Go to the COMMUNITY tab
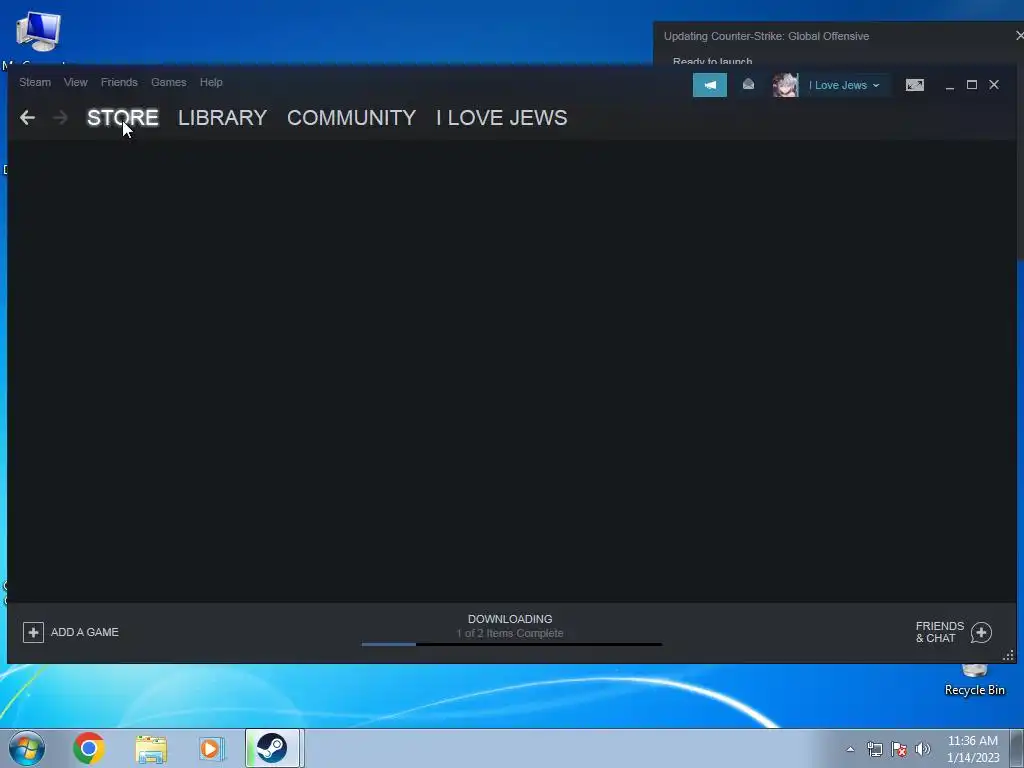The width and height of the screenshot is (1024, 768). coord(351,118)
